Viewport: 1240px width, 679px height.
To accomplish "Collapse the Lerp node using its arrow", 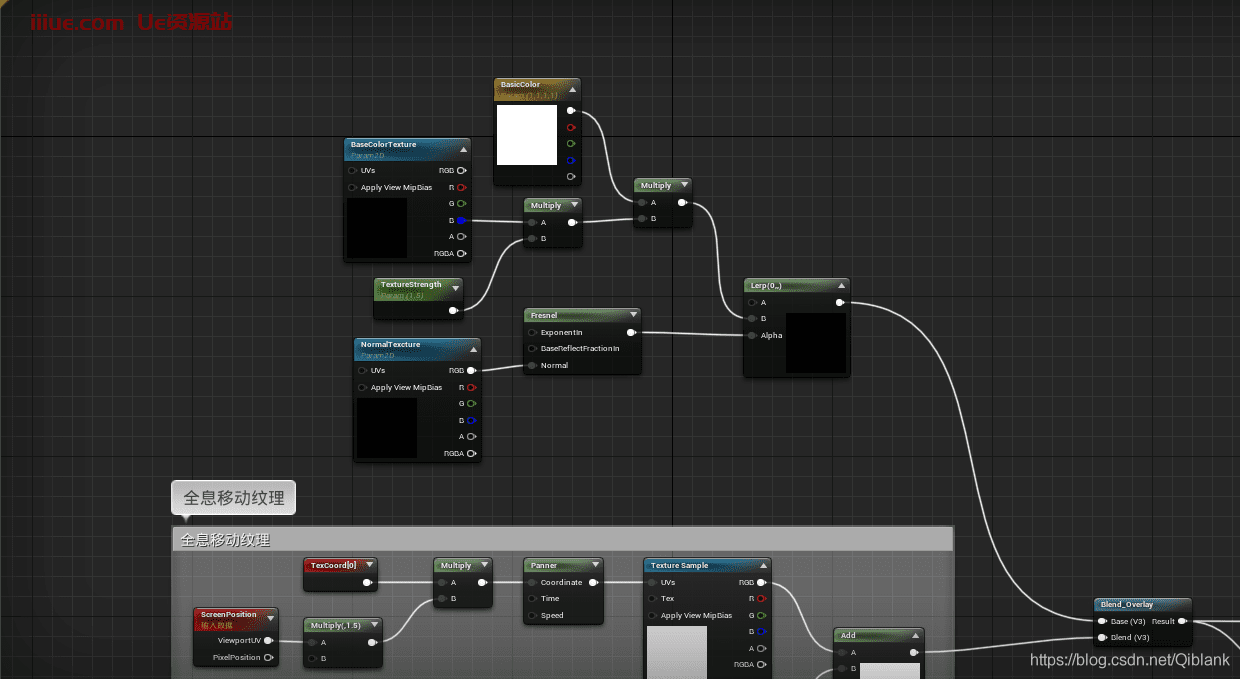I will [x=842, y=285].
